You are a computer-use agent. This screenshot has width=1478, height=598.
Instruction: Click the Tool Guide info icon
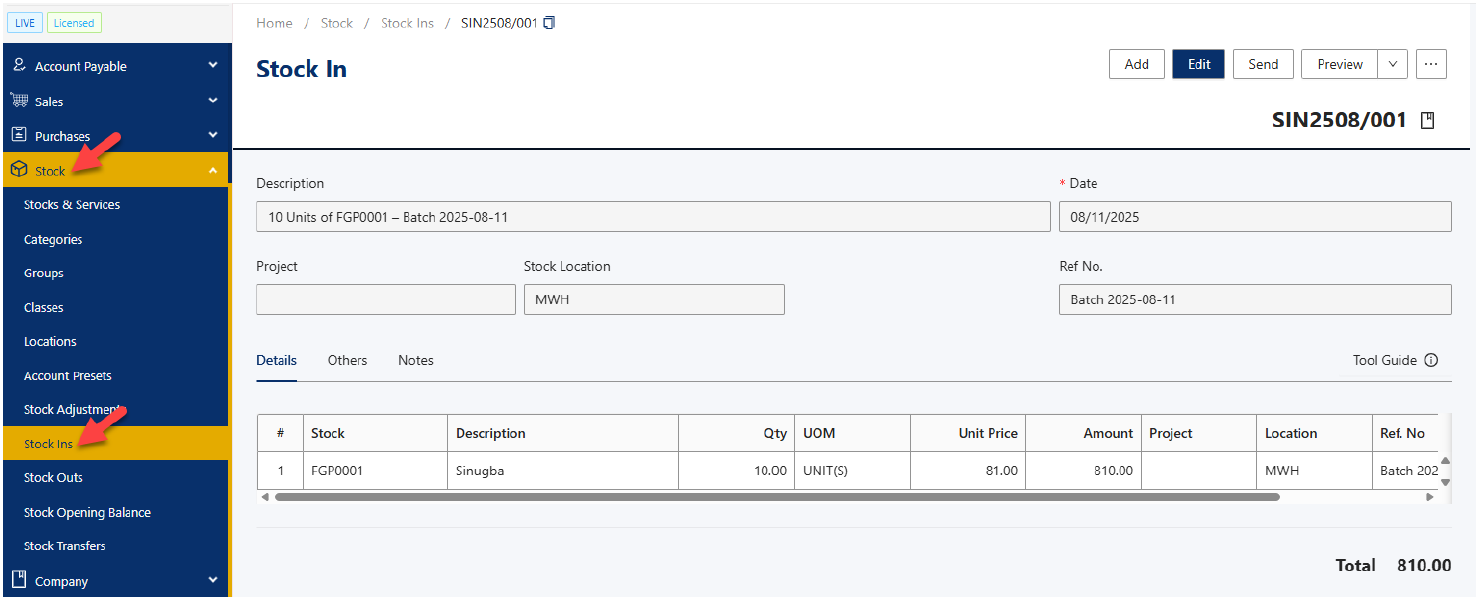point(1431,360)
